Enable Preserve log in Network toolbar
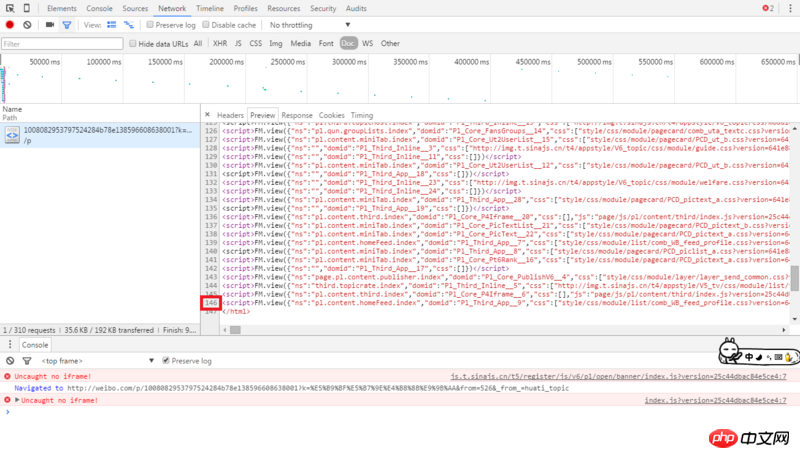 tap(150, 24)
